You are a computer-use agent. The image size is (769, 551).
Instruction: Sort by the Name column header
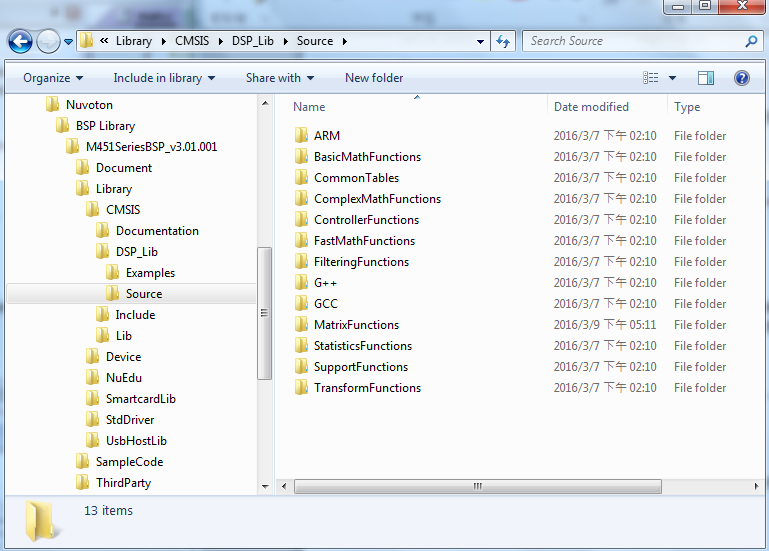coord(309,107)
